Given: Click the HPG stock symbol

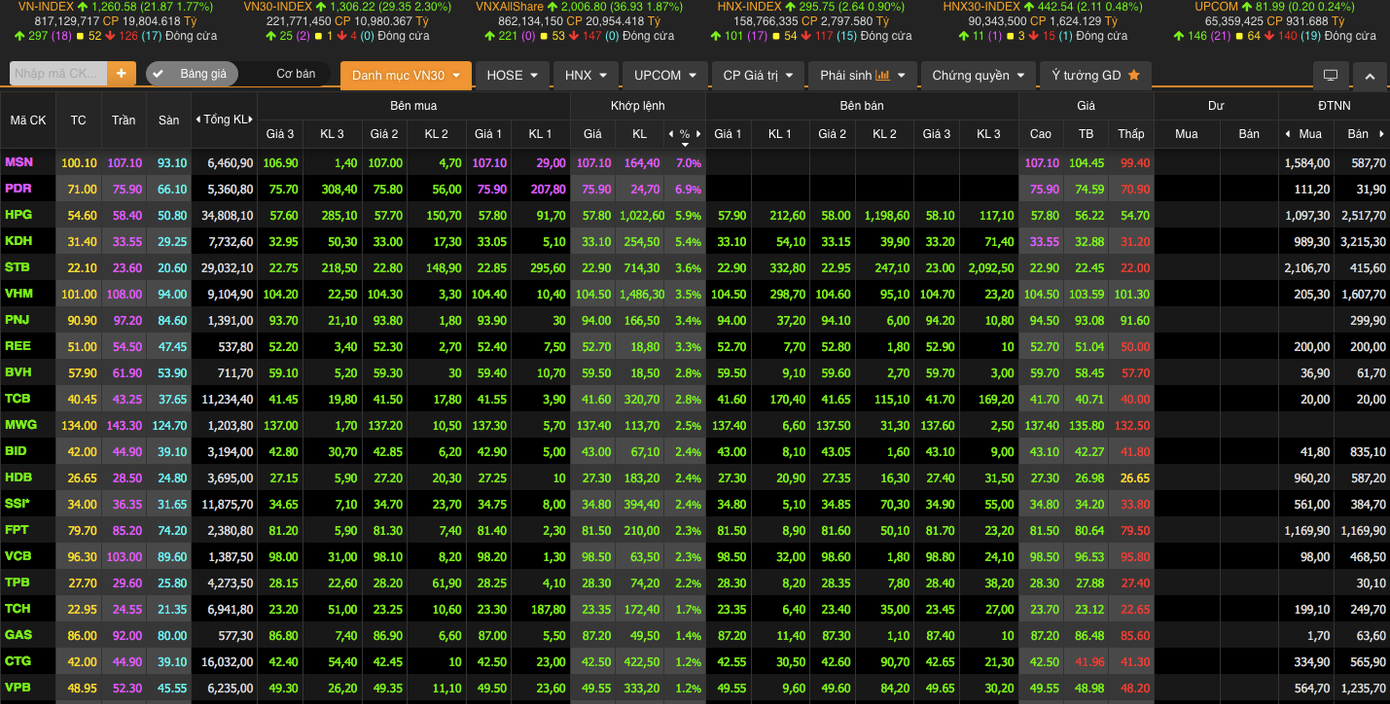Looking at the screenshot, I should click(18, 215).
